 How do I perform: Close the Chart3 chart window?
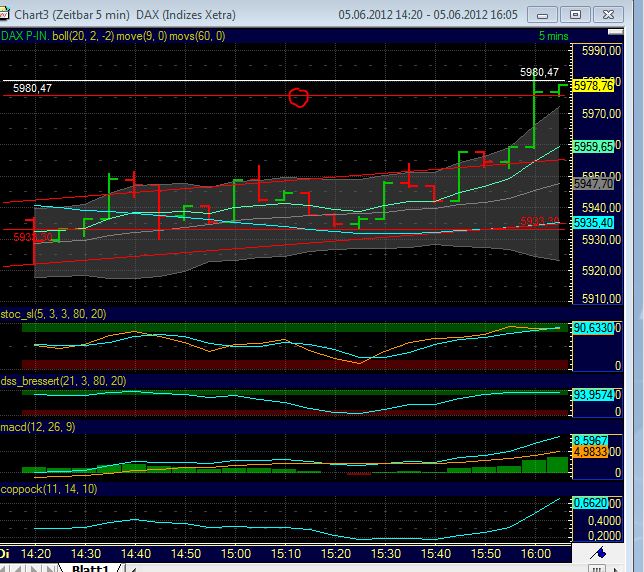(x=608, y=15)
